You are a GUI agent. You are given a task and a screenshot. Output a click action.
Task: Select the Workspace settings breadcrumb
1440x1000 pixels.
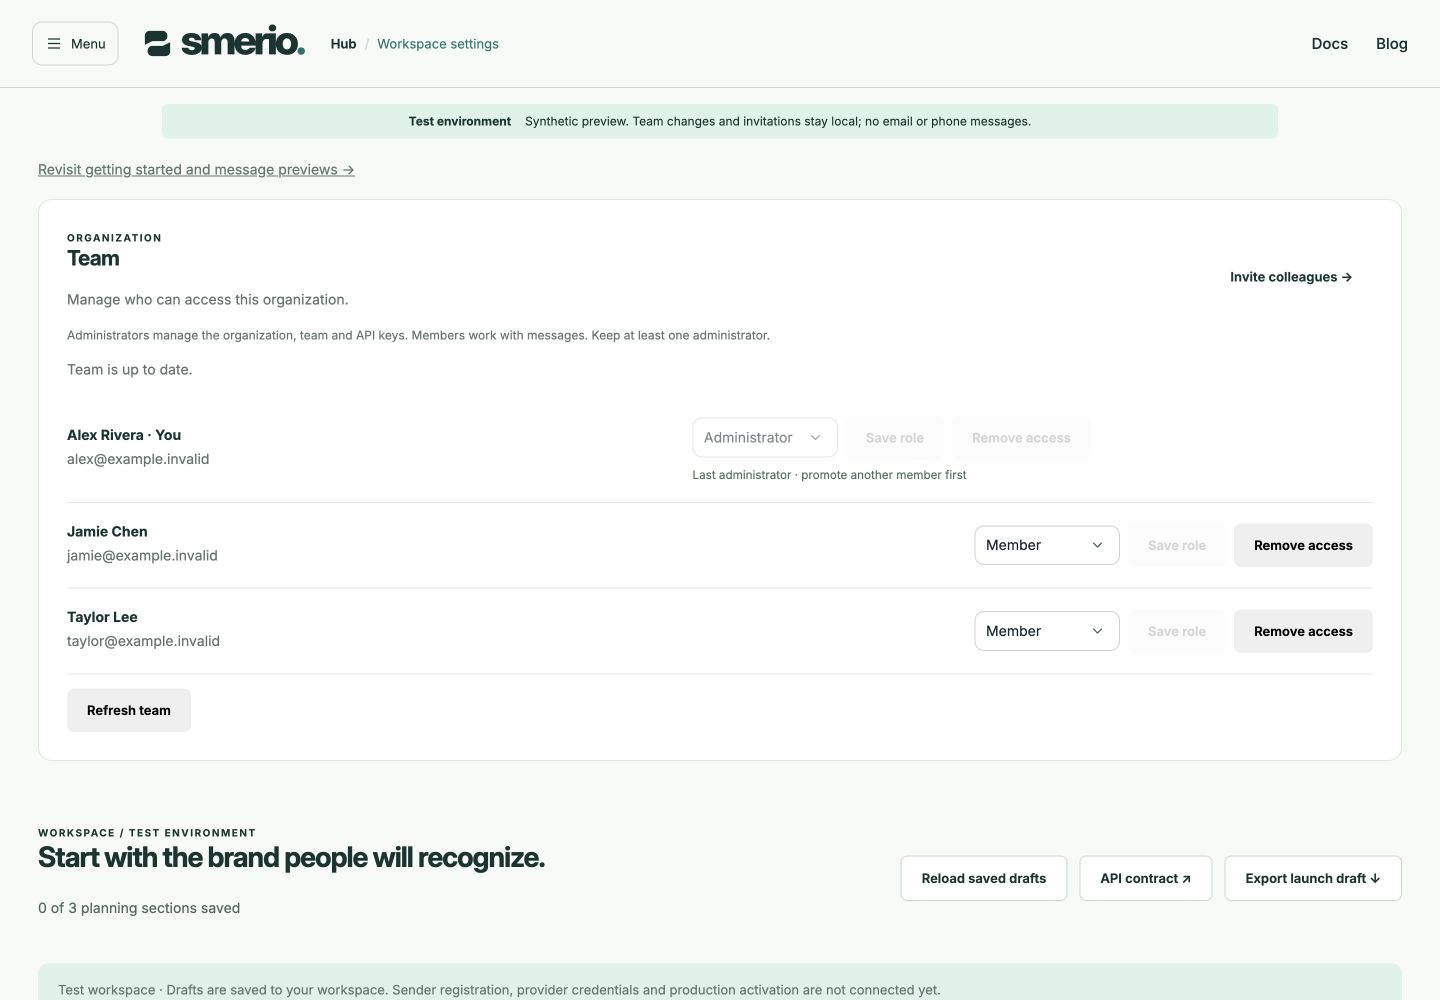[438, 44]
